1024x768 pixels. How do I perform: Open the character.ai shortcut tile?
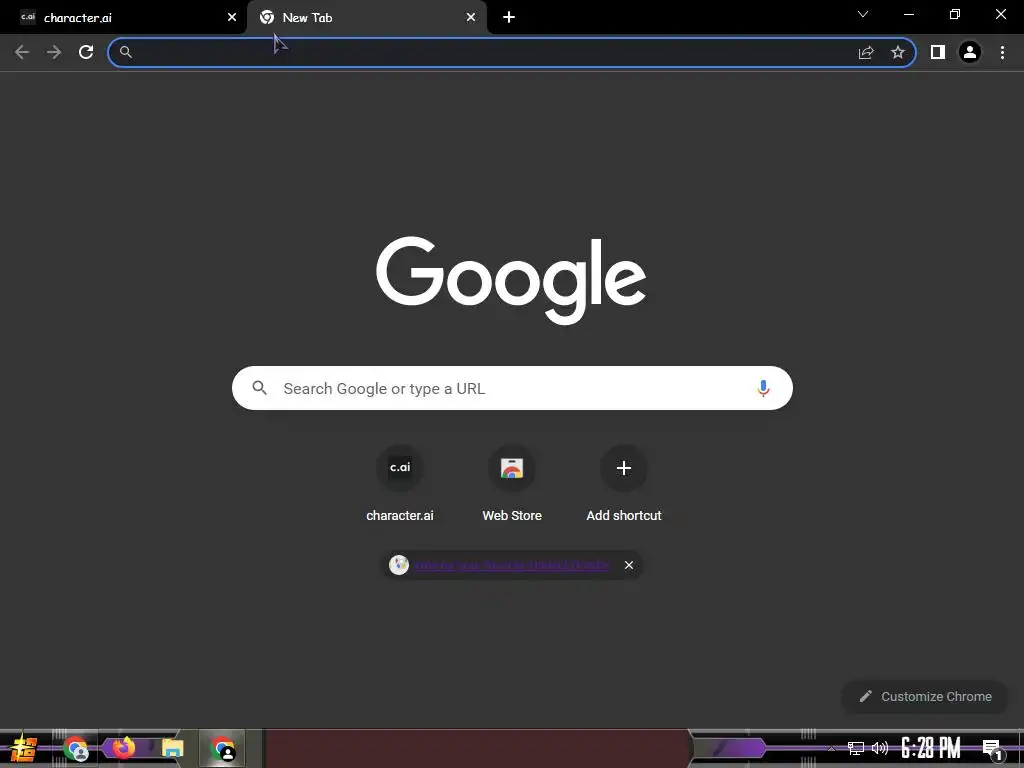[x=400, y=484]
